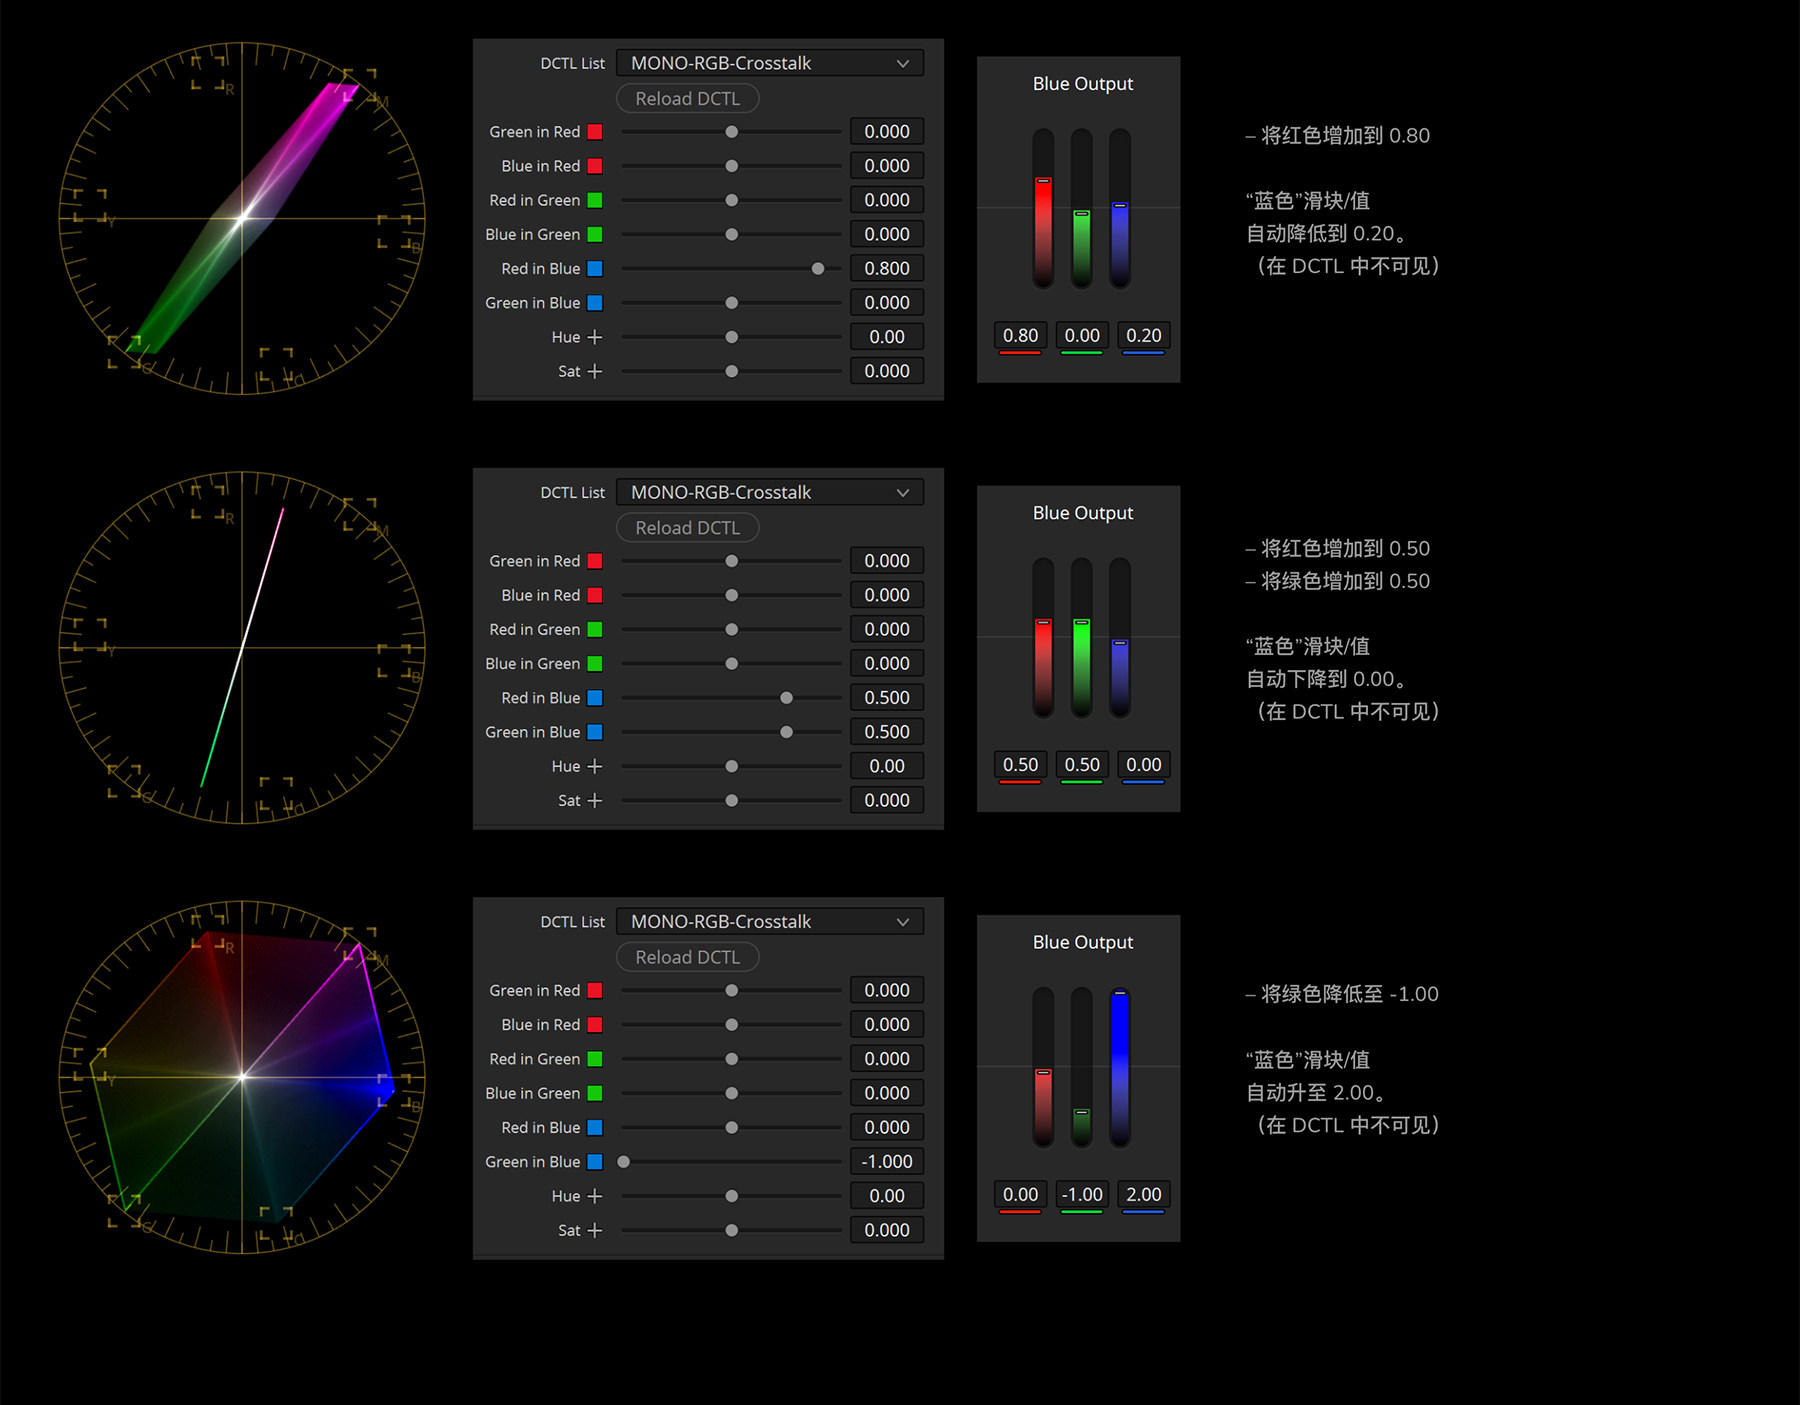Click the Sat value field in the bottom panel
The height and width of the screenshot is (1405, 1800).
point(887,1230)
